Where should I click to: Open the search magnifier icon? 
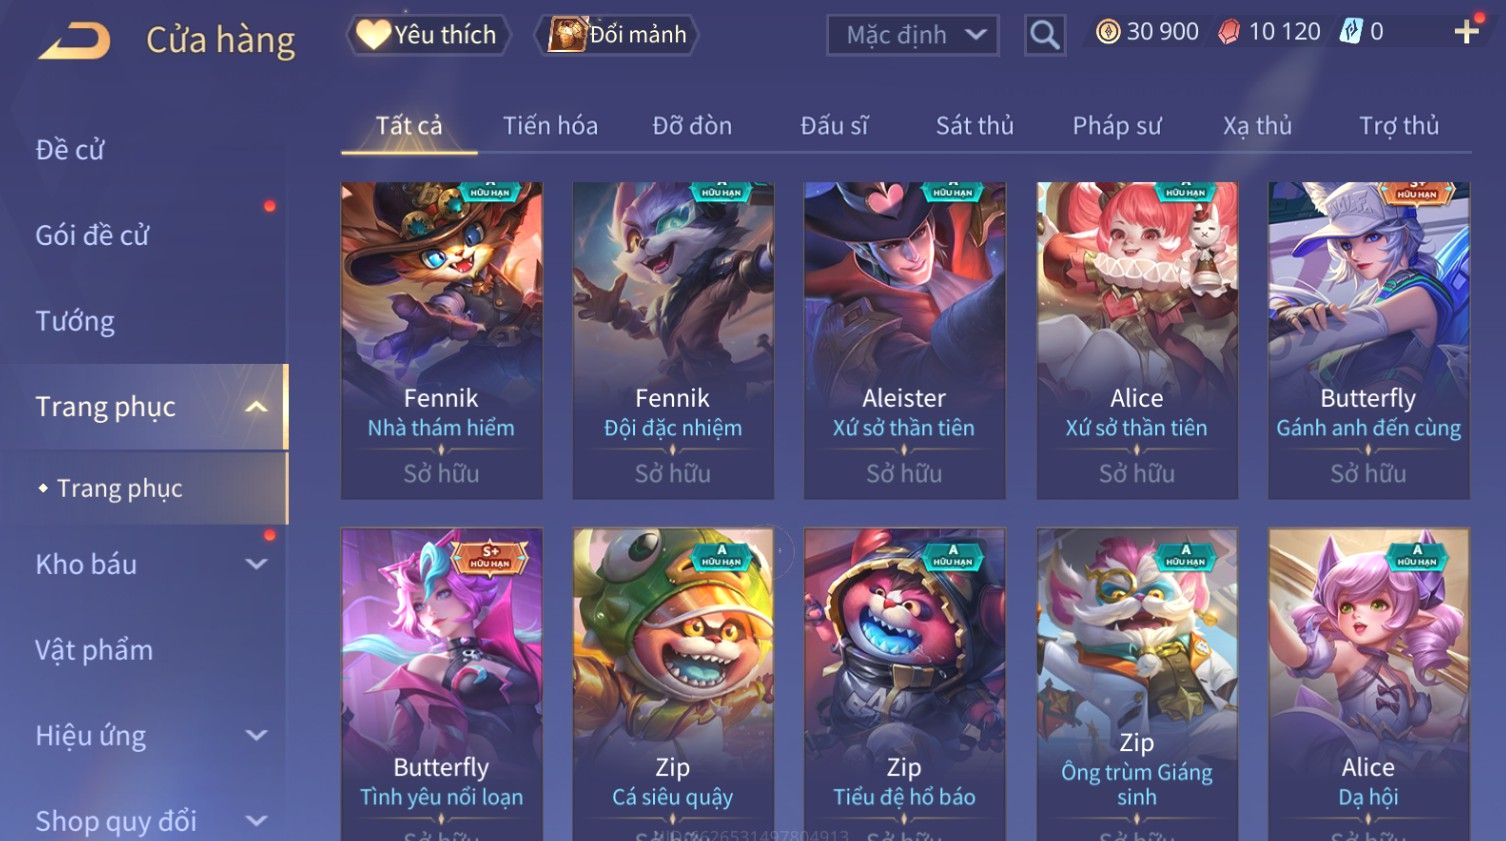[1044, 35]
